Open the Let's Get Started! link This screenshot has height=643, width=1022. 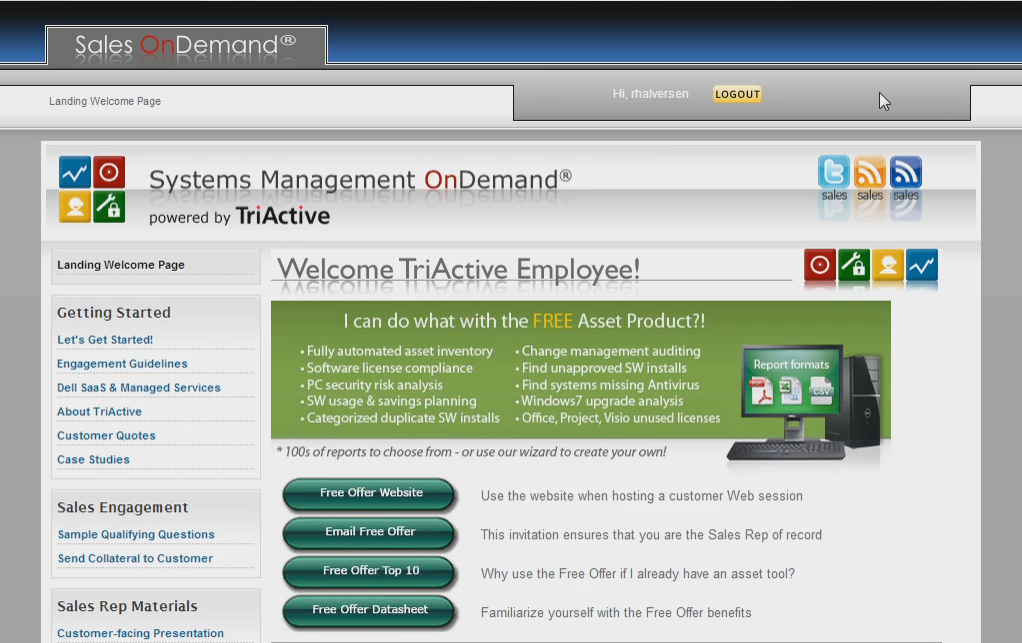(105, 339)
